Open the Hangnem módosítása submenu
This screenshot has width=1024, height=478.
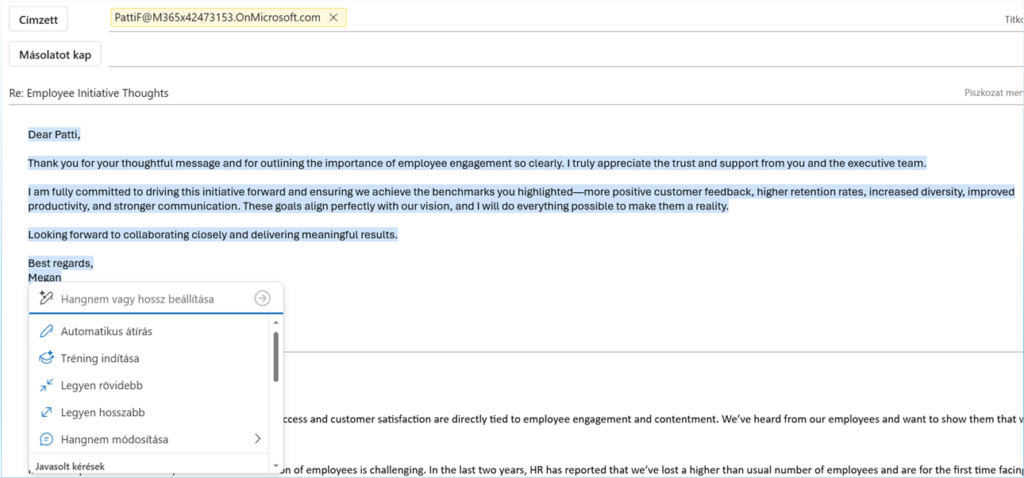(x=114, y=439)
